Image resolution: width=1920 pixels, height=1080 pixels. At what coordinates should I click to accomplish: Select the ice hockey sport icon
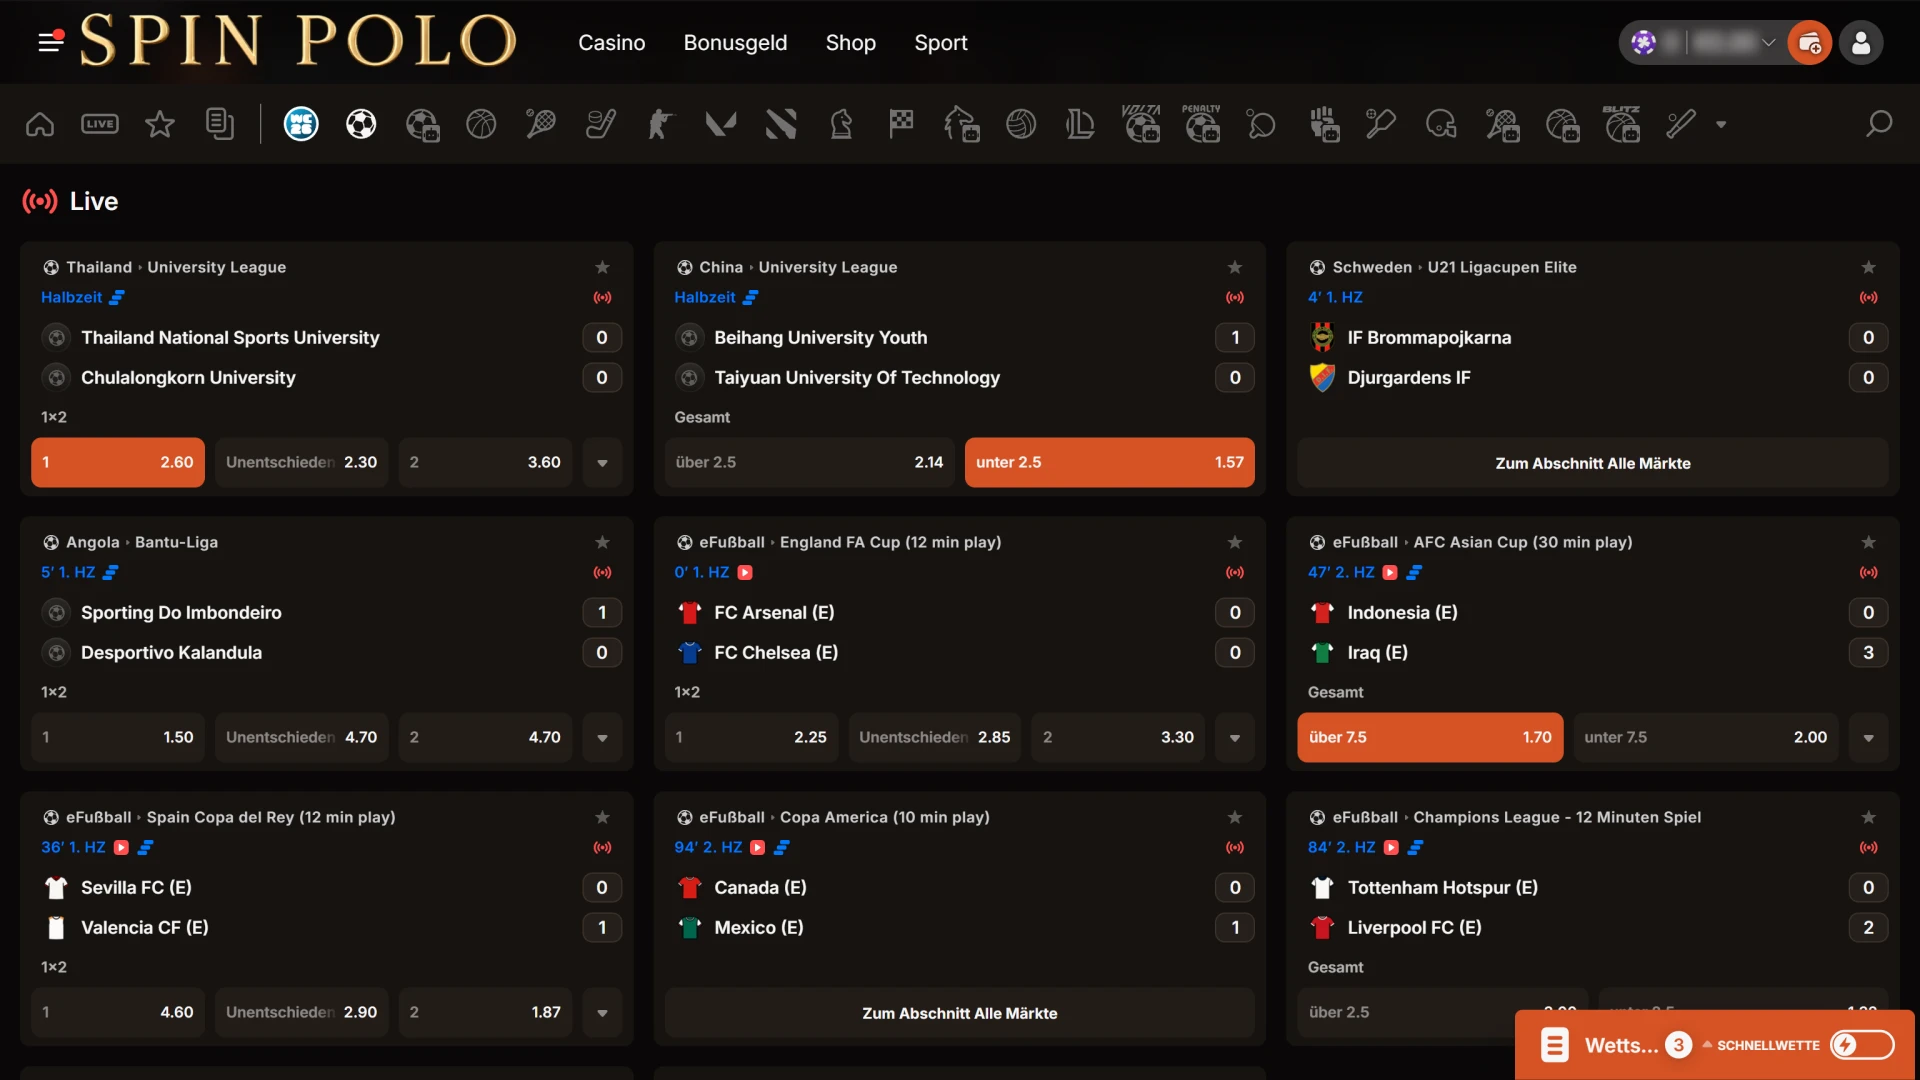[x=601, y=124]
